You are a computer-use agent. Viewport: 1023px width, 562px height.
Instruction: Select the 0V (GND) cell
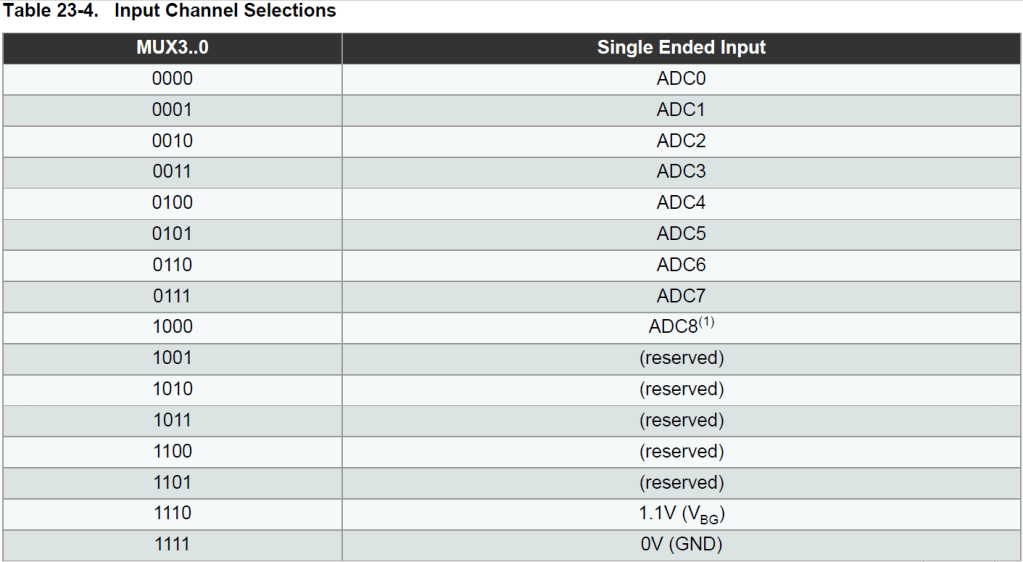coord(681,545)
